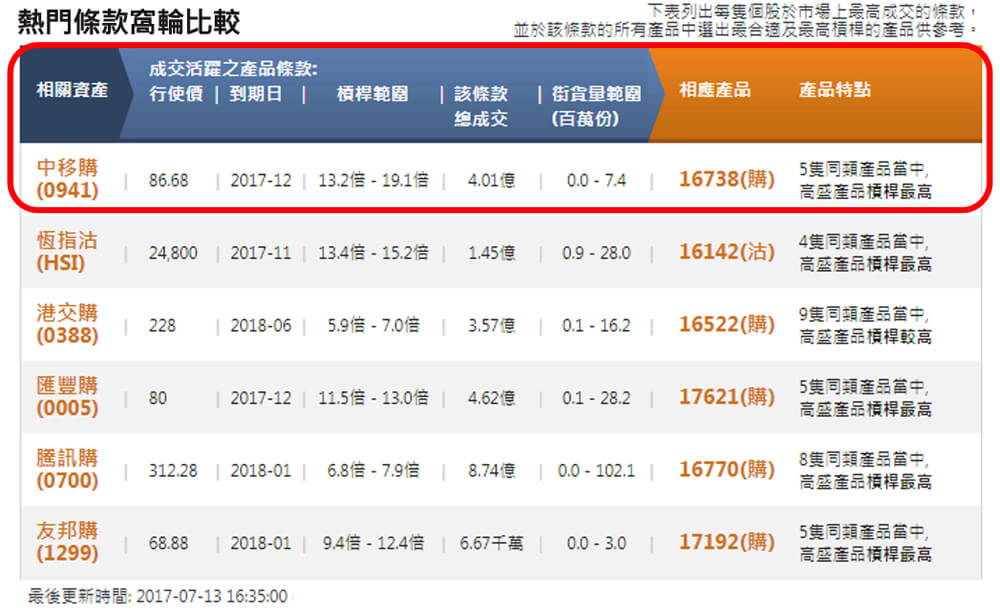Click the 9隻同類產品當中 feature text
Image resolution: width=1000 pixels, height=612 pixels.
coord(864,314)
